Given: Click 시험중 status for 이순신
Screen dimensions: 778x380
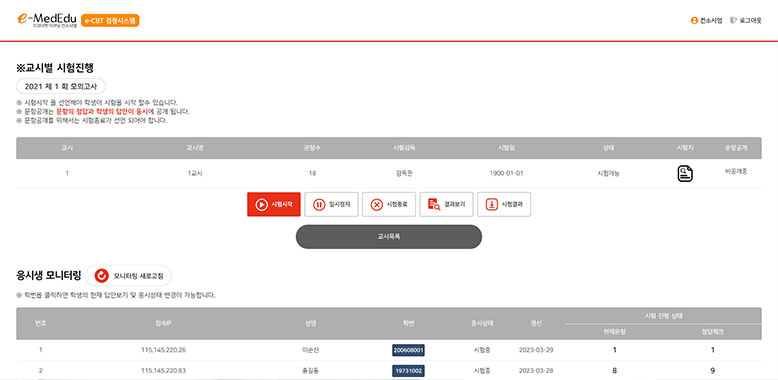Looking at the screenshot, I should 482,350.
